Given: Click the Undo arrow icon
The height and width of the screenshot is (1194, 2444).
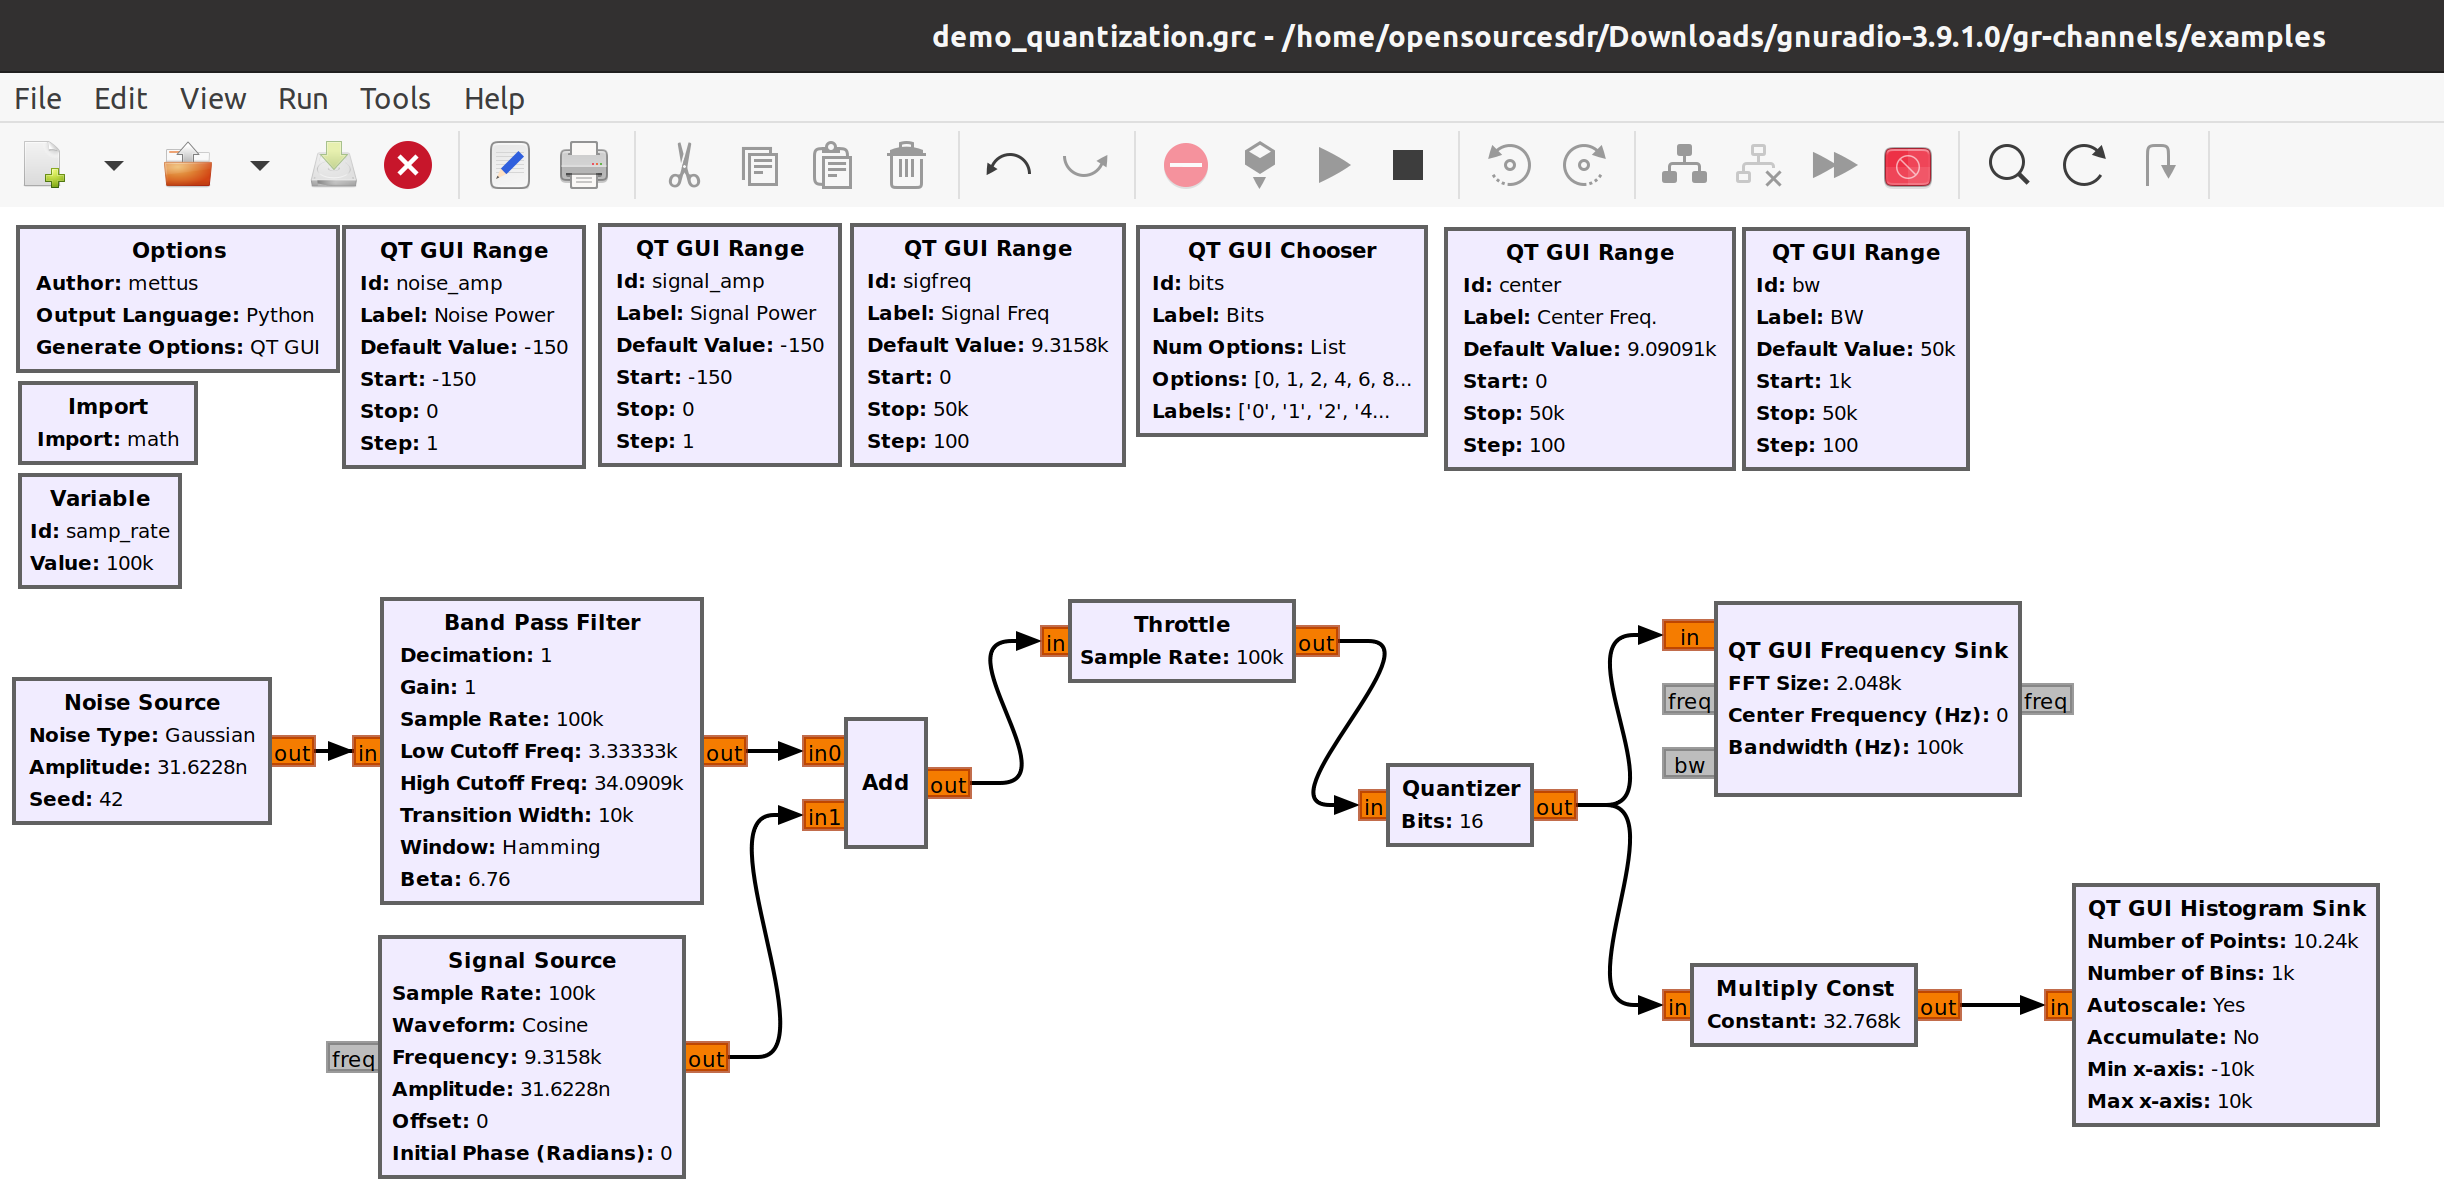Looking at the screenshot, I should (1008, 165).
